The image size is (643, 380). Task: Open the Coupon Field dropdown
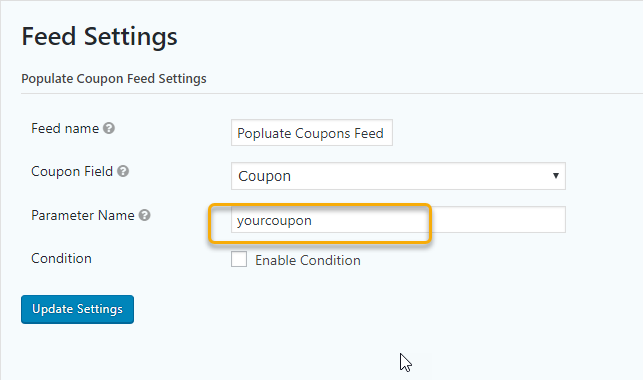398,176
